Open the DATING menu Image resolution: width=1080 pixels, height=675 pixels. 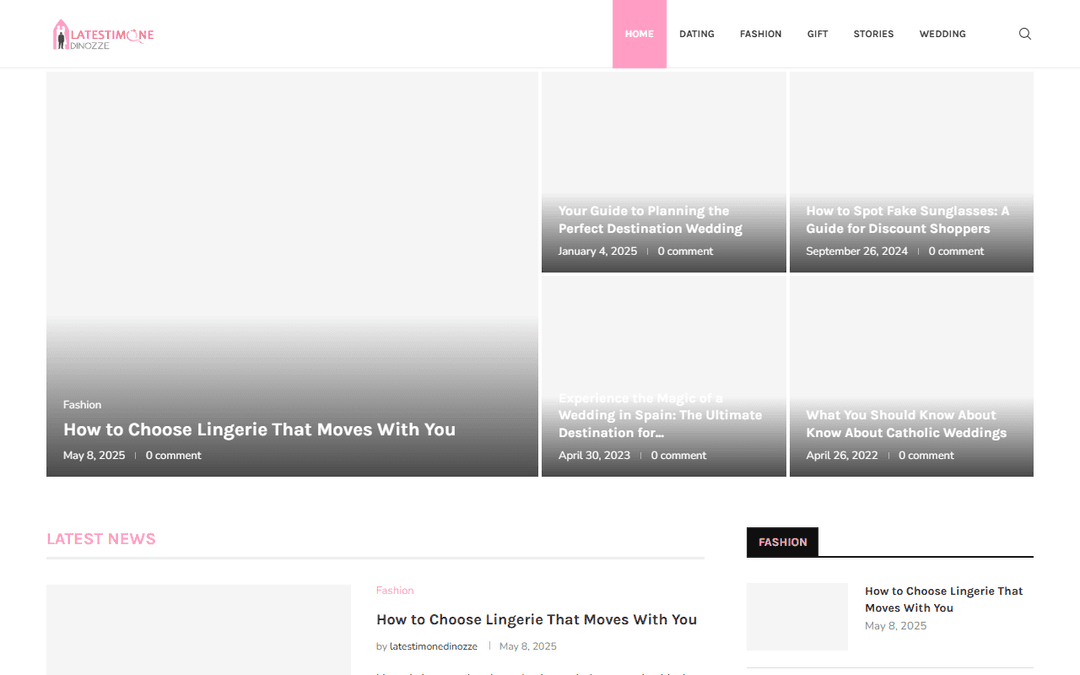696,34
